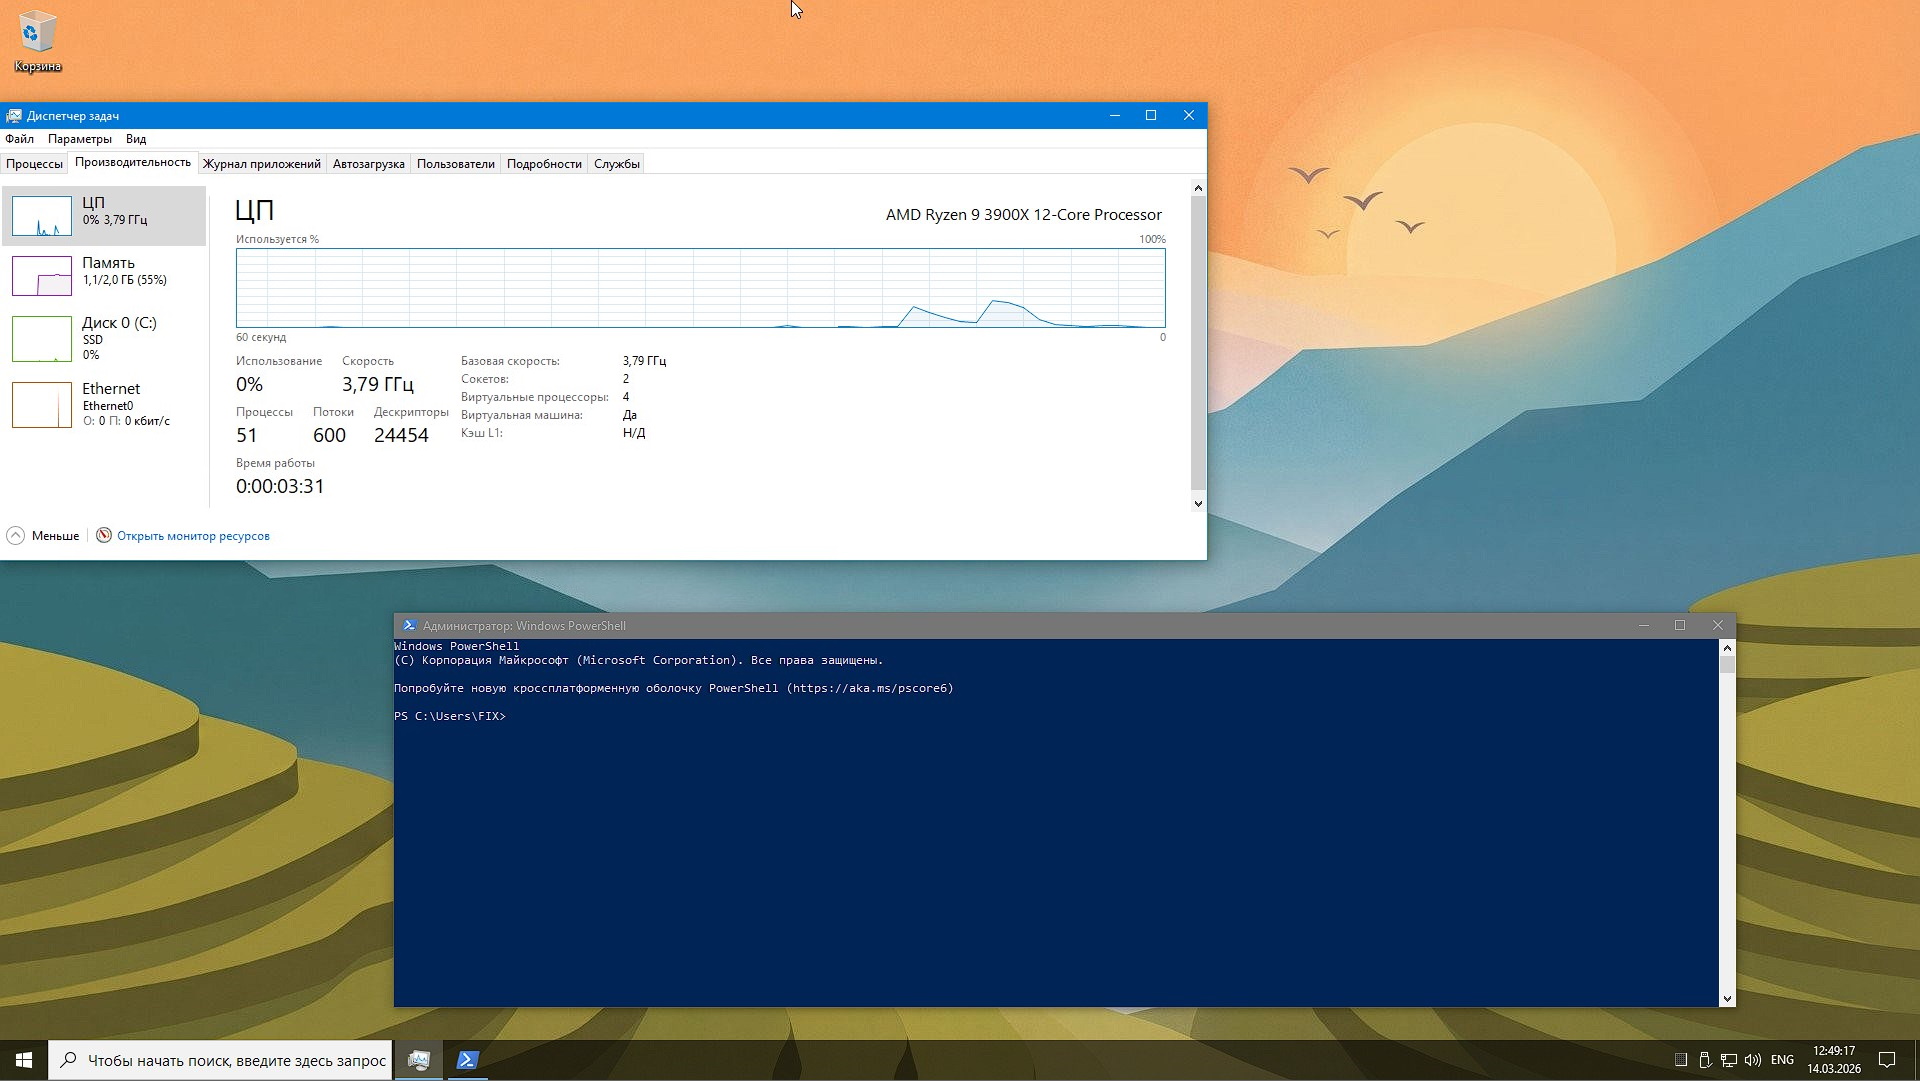Click the Task Manager taskbar icon

point(419,1060)
